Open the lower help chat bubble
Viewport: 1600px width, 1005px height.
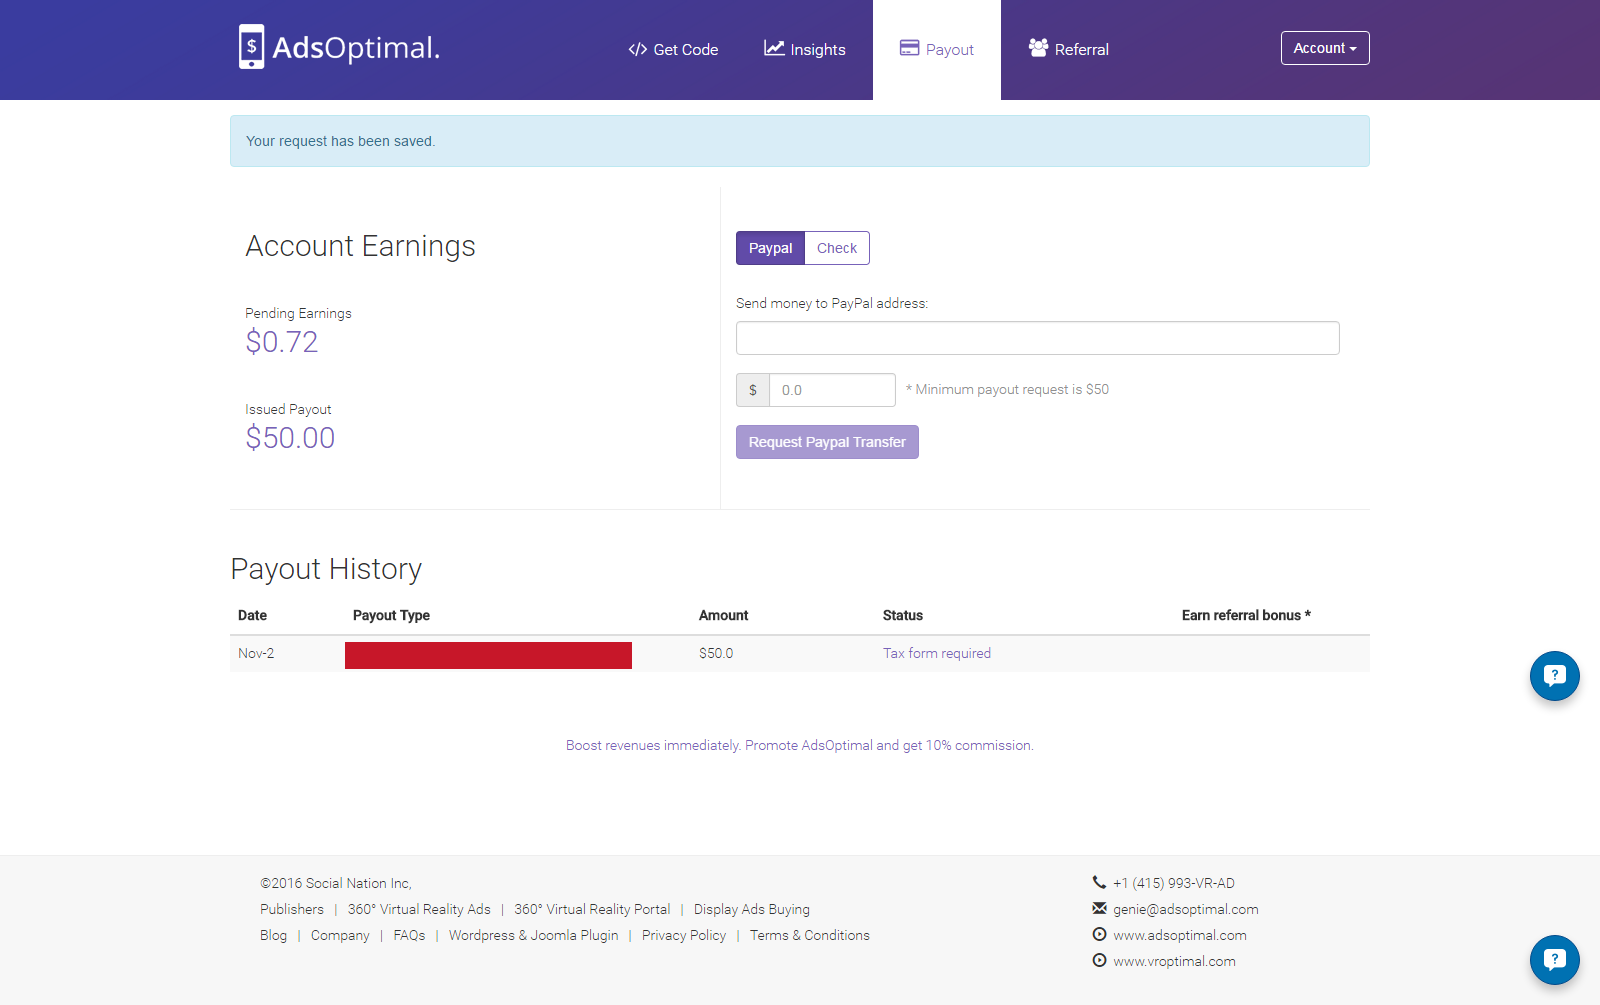[x=1555, y=960]
